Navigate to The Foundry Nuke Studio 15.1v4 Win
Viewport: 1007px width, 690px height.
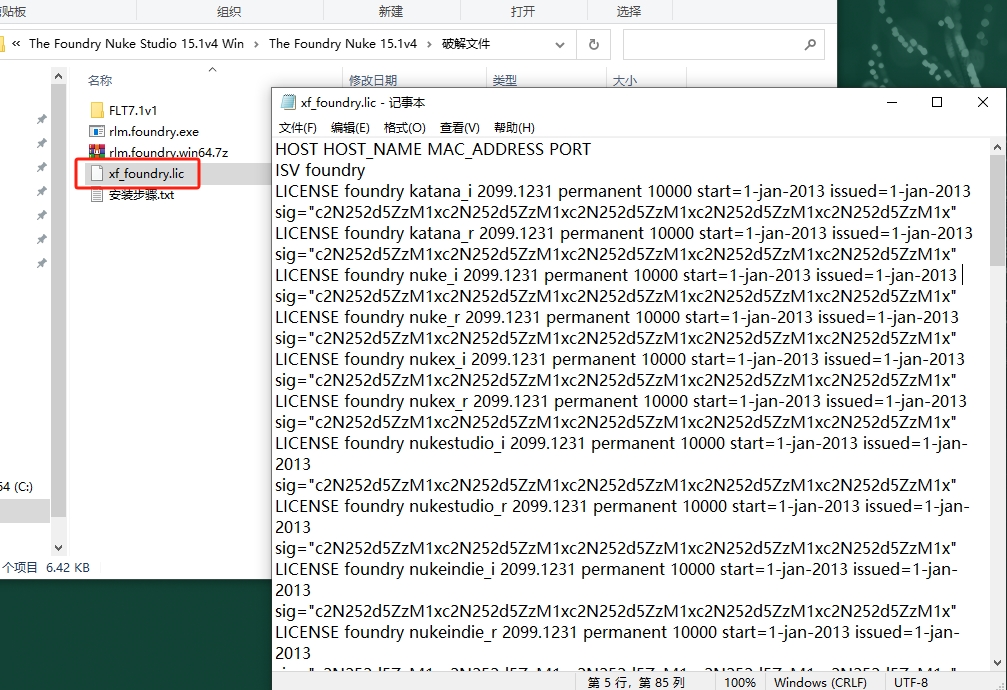[x=136, y=44]
